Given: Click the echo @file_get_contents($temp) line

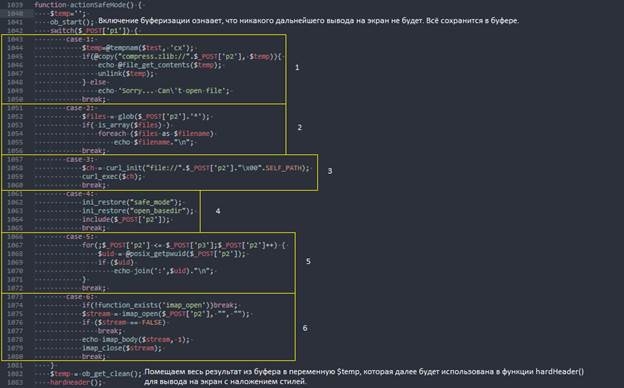Looking at the screenshot, I should [160, 65].
